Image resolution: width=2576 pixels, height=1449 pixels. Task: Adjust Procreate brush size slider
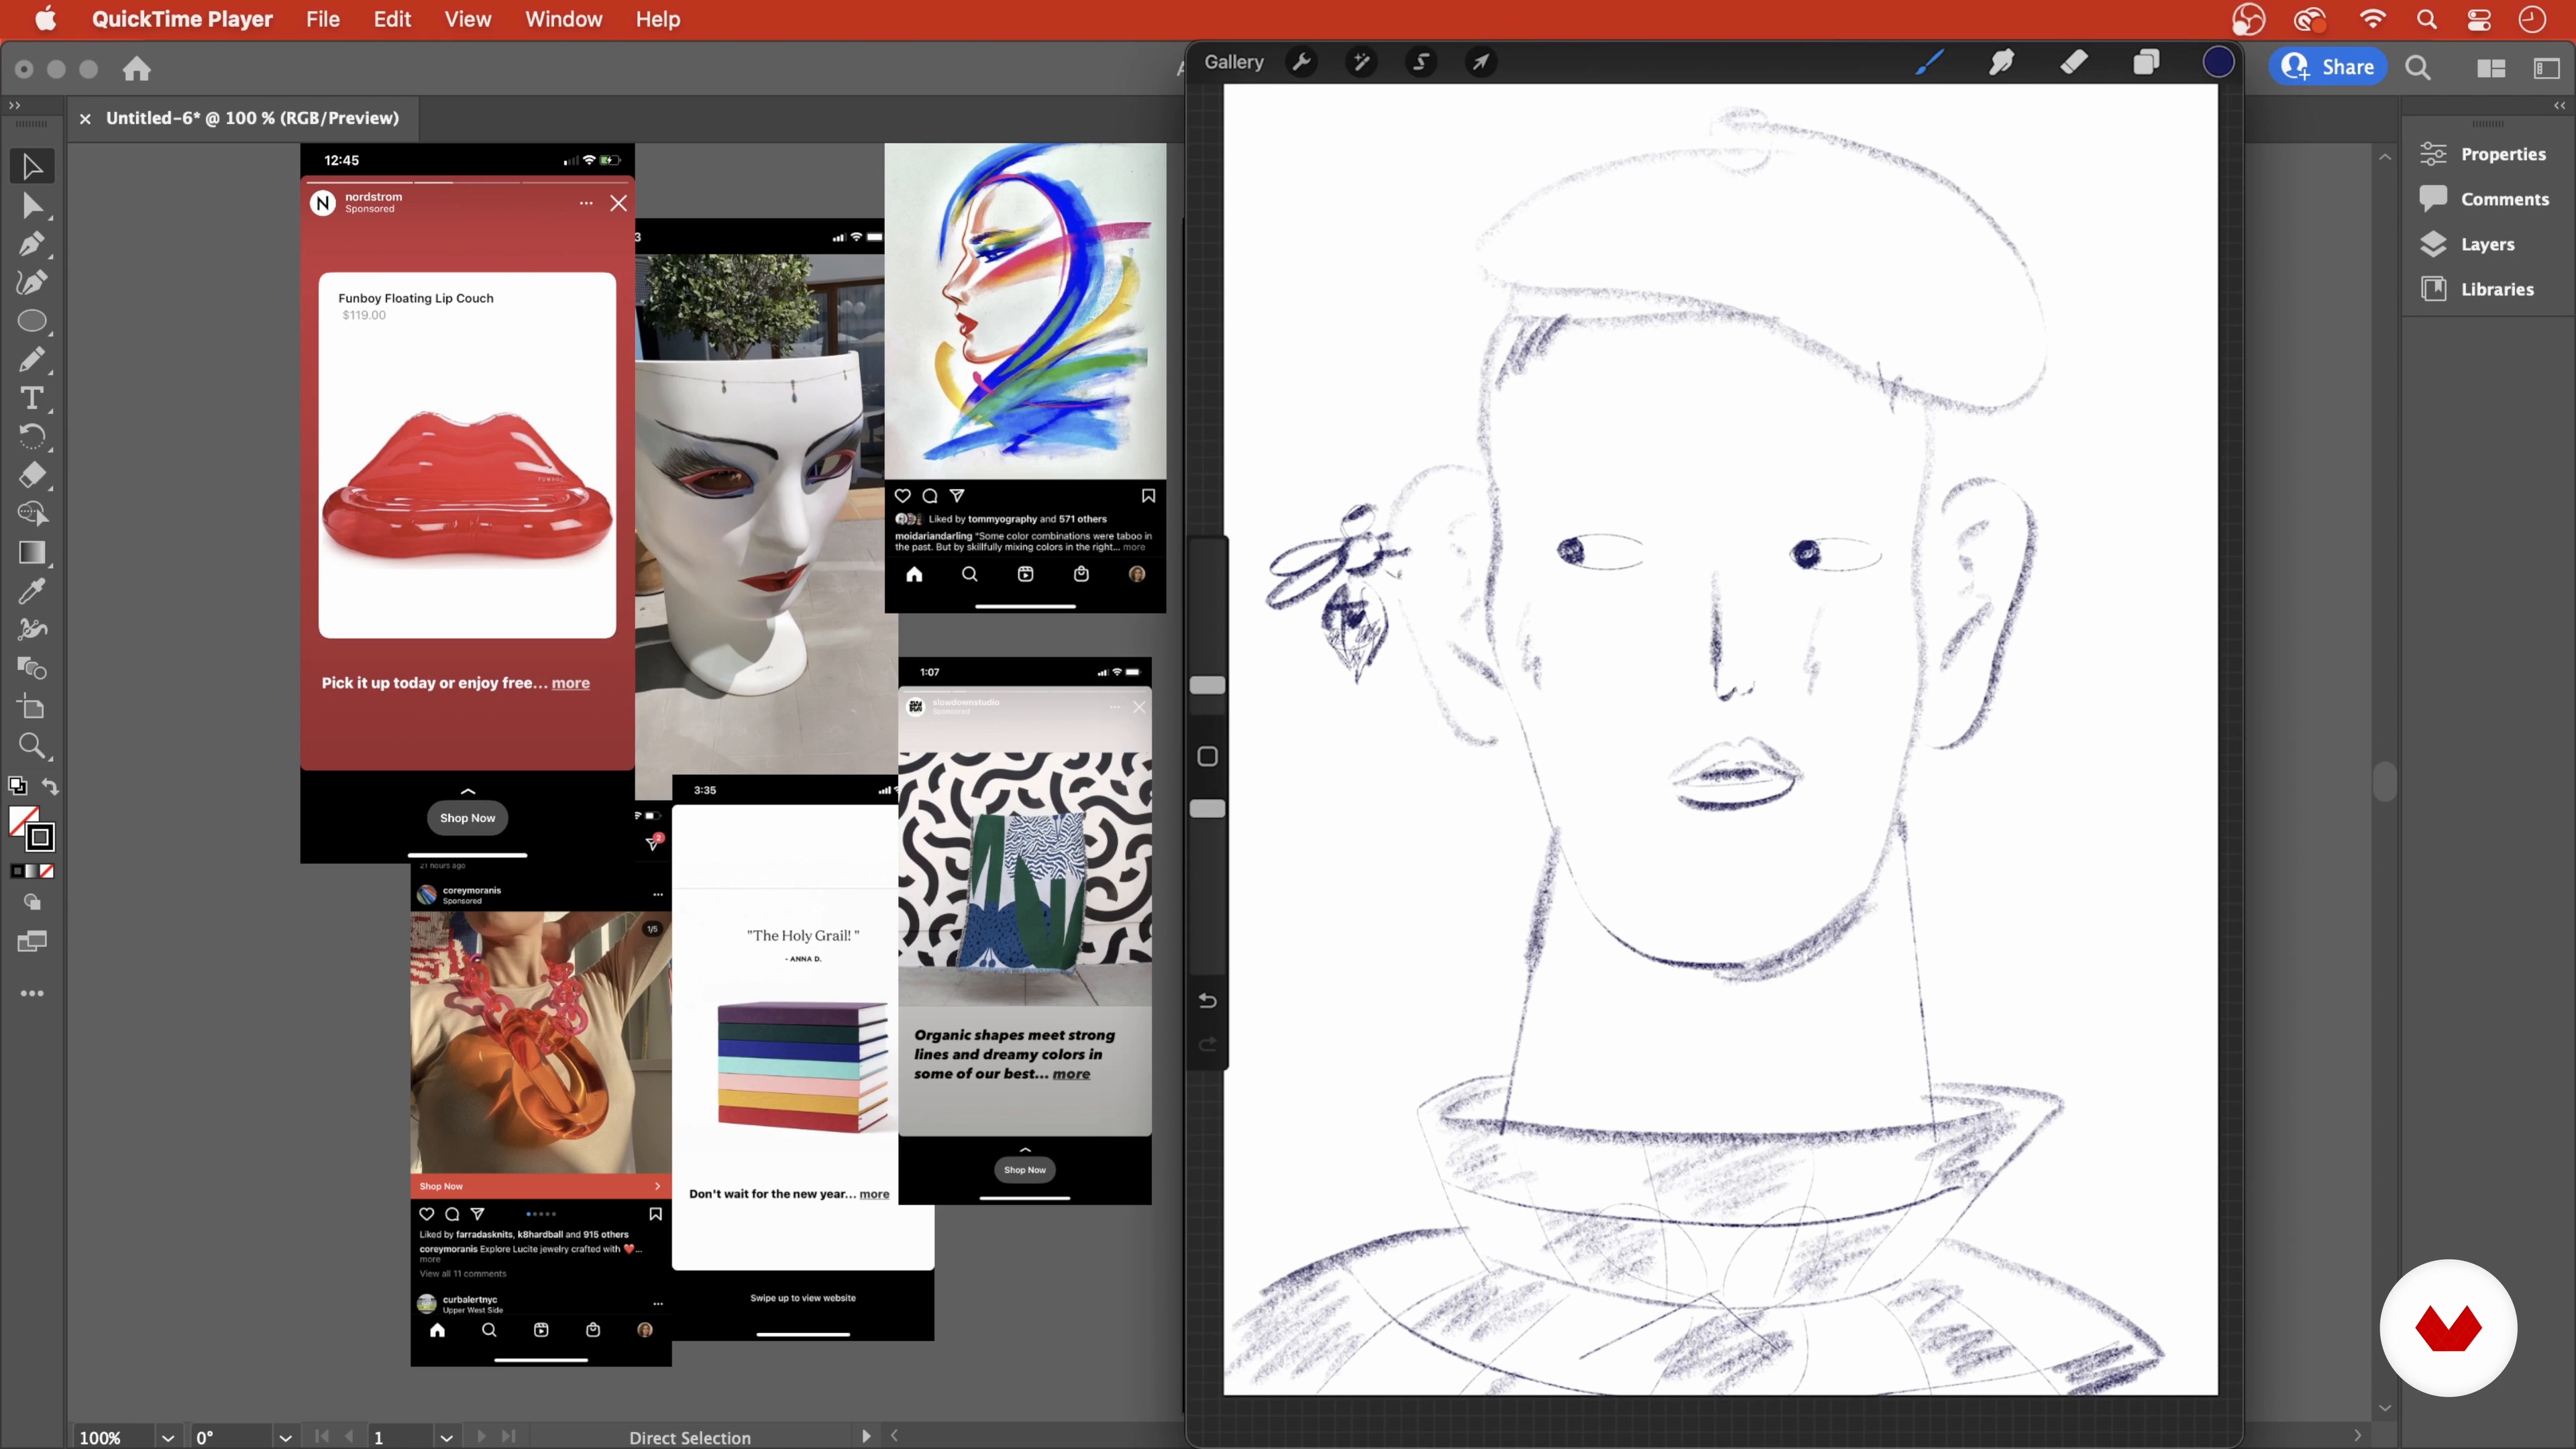[1207, 685]
